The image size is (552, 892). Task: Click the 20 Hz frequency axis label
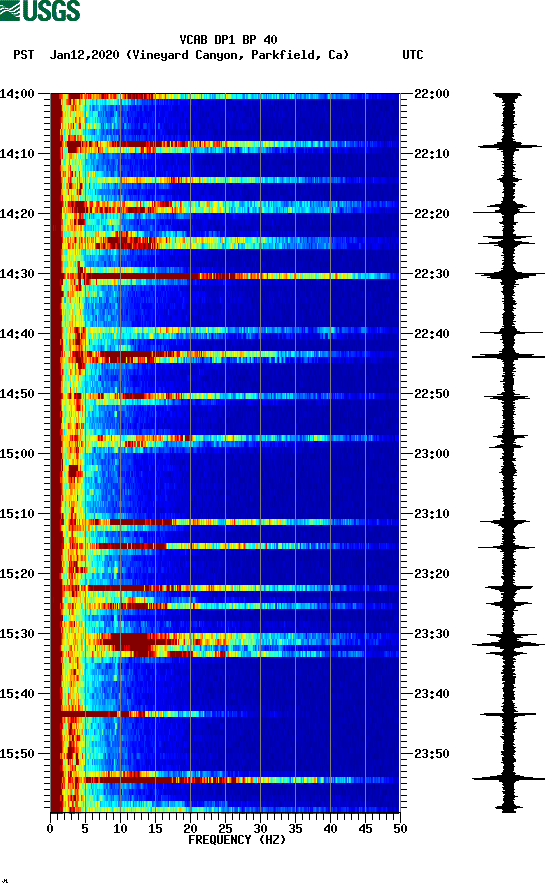[x=190, y=829]
